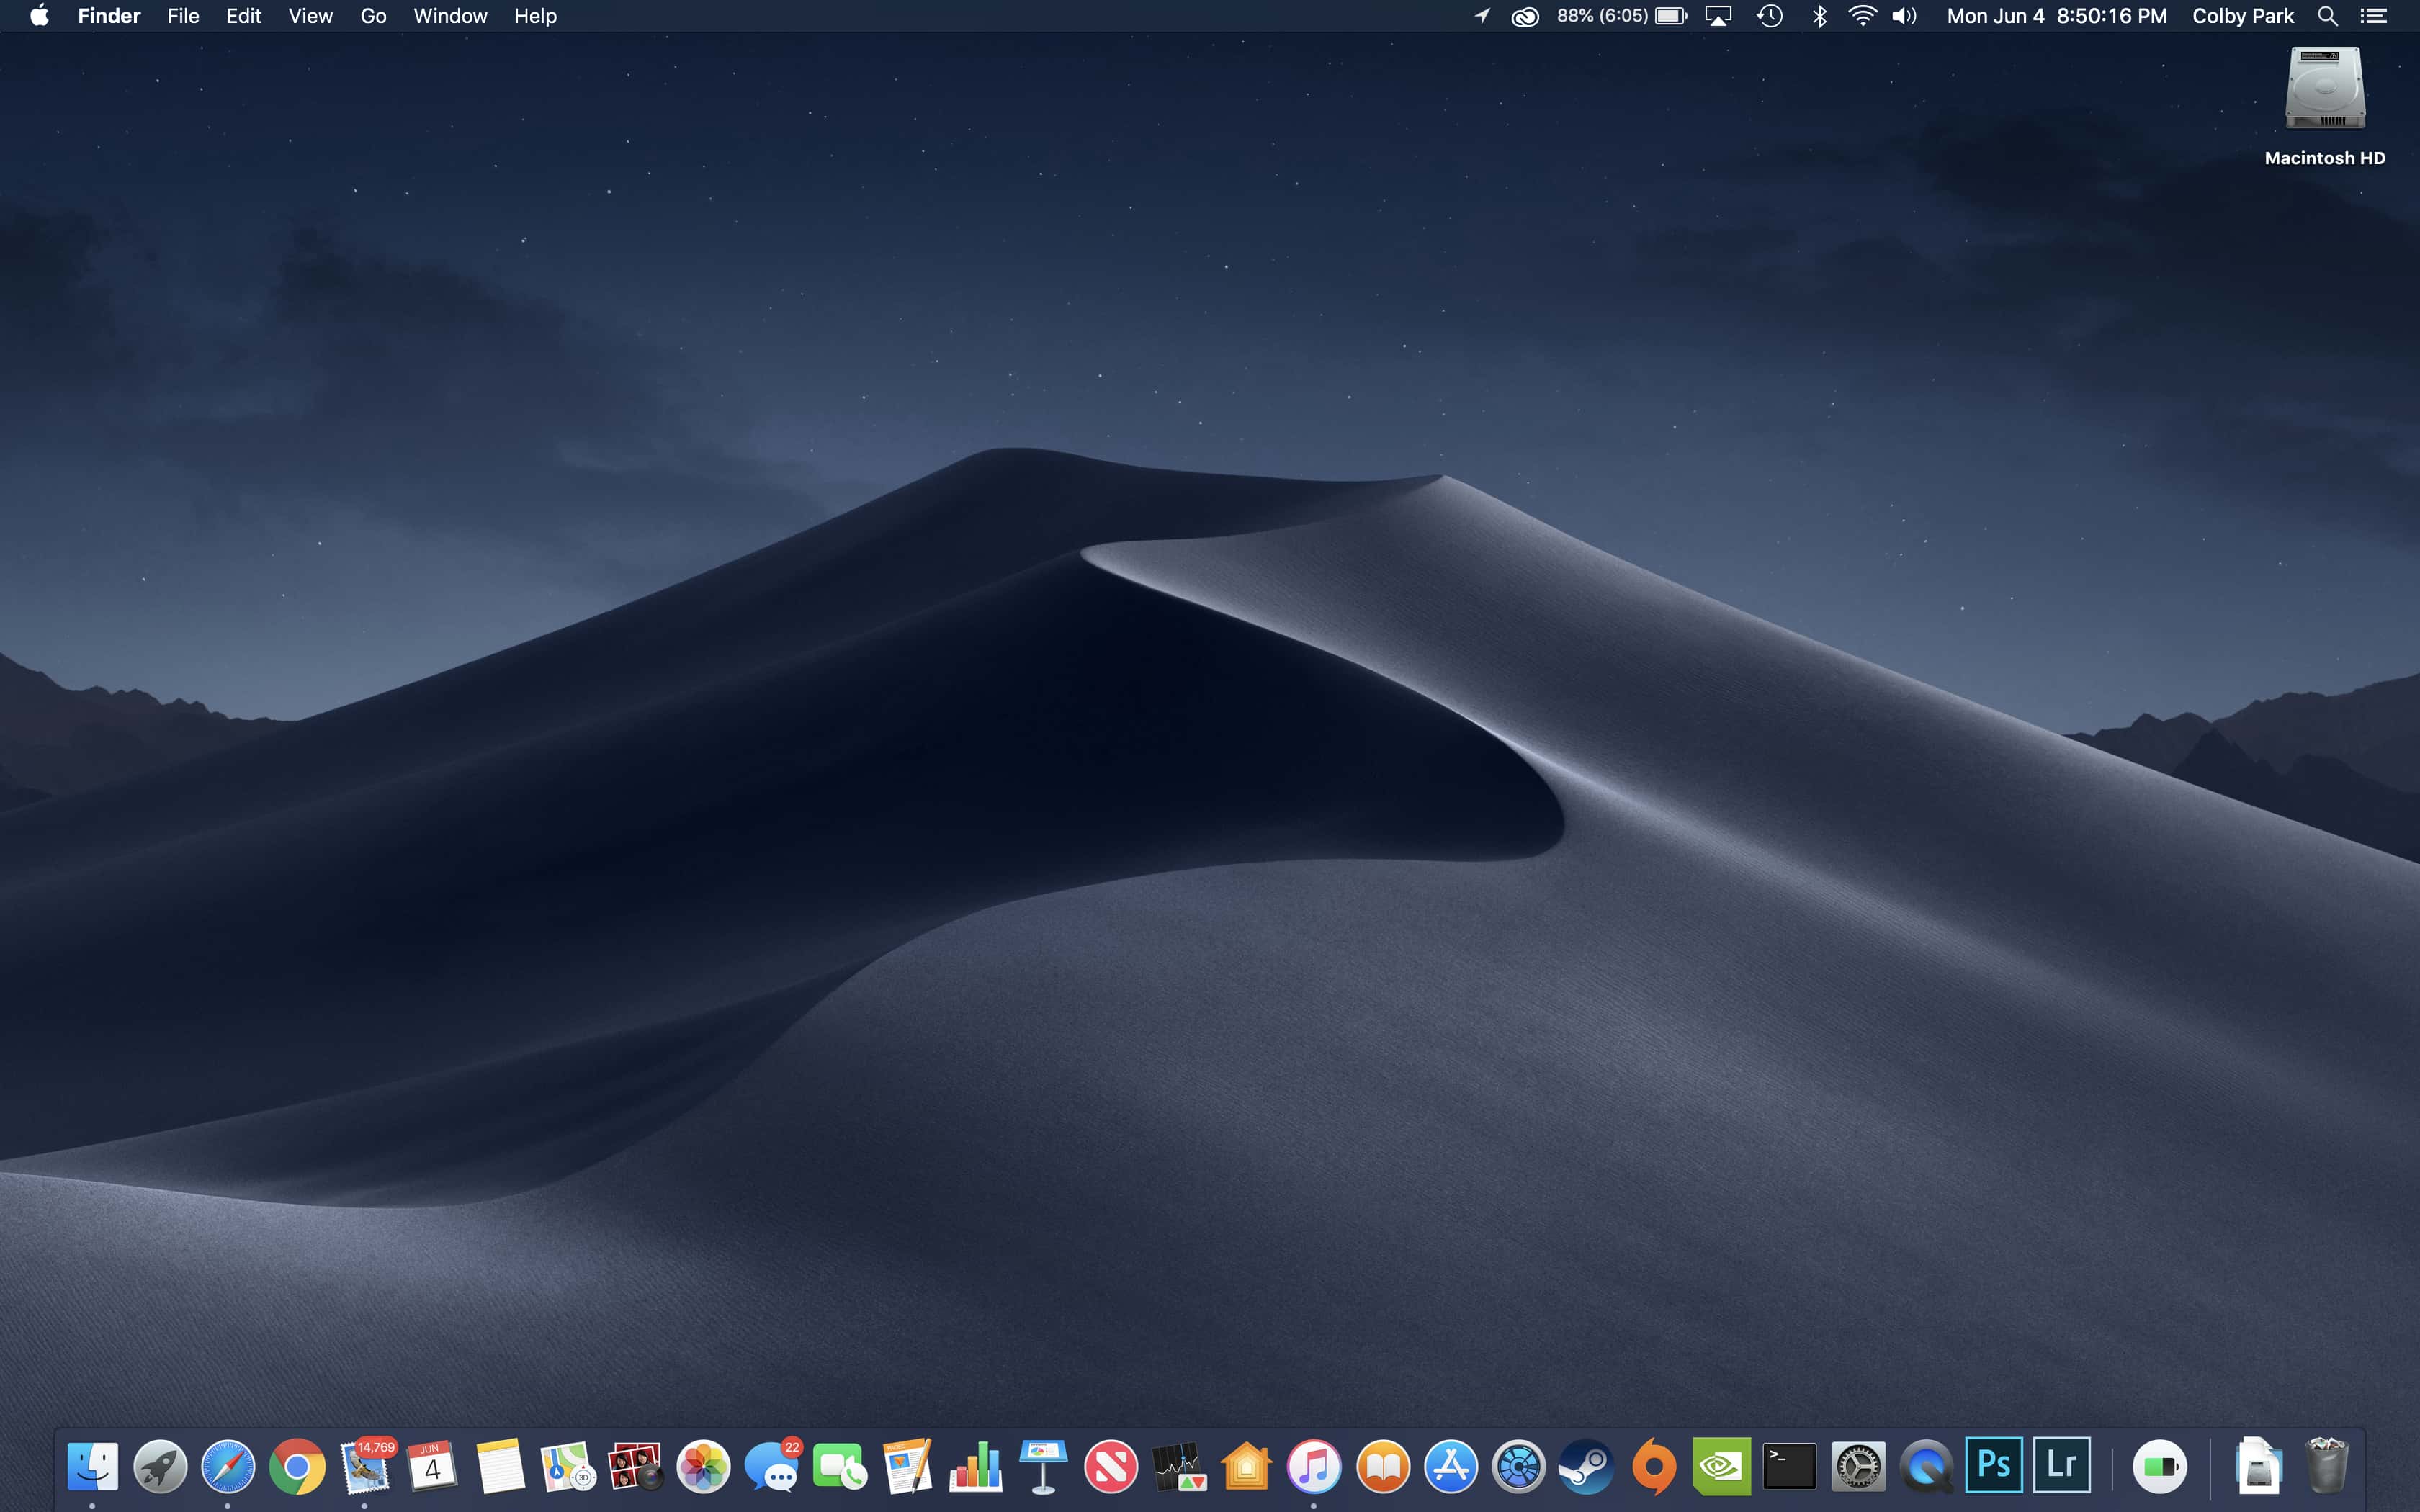Viewport: 2420px width, 1512px height.
Task: Open the Books app in Dock
Action: coord(1383,1467)
